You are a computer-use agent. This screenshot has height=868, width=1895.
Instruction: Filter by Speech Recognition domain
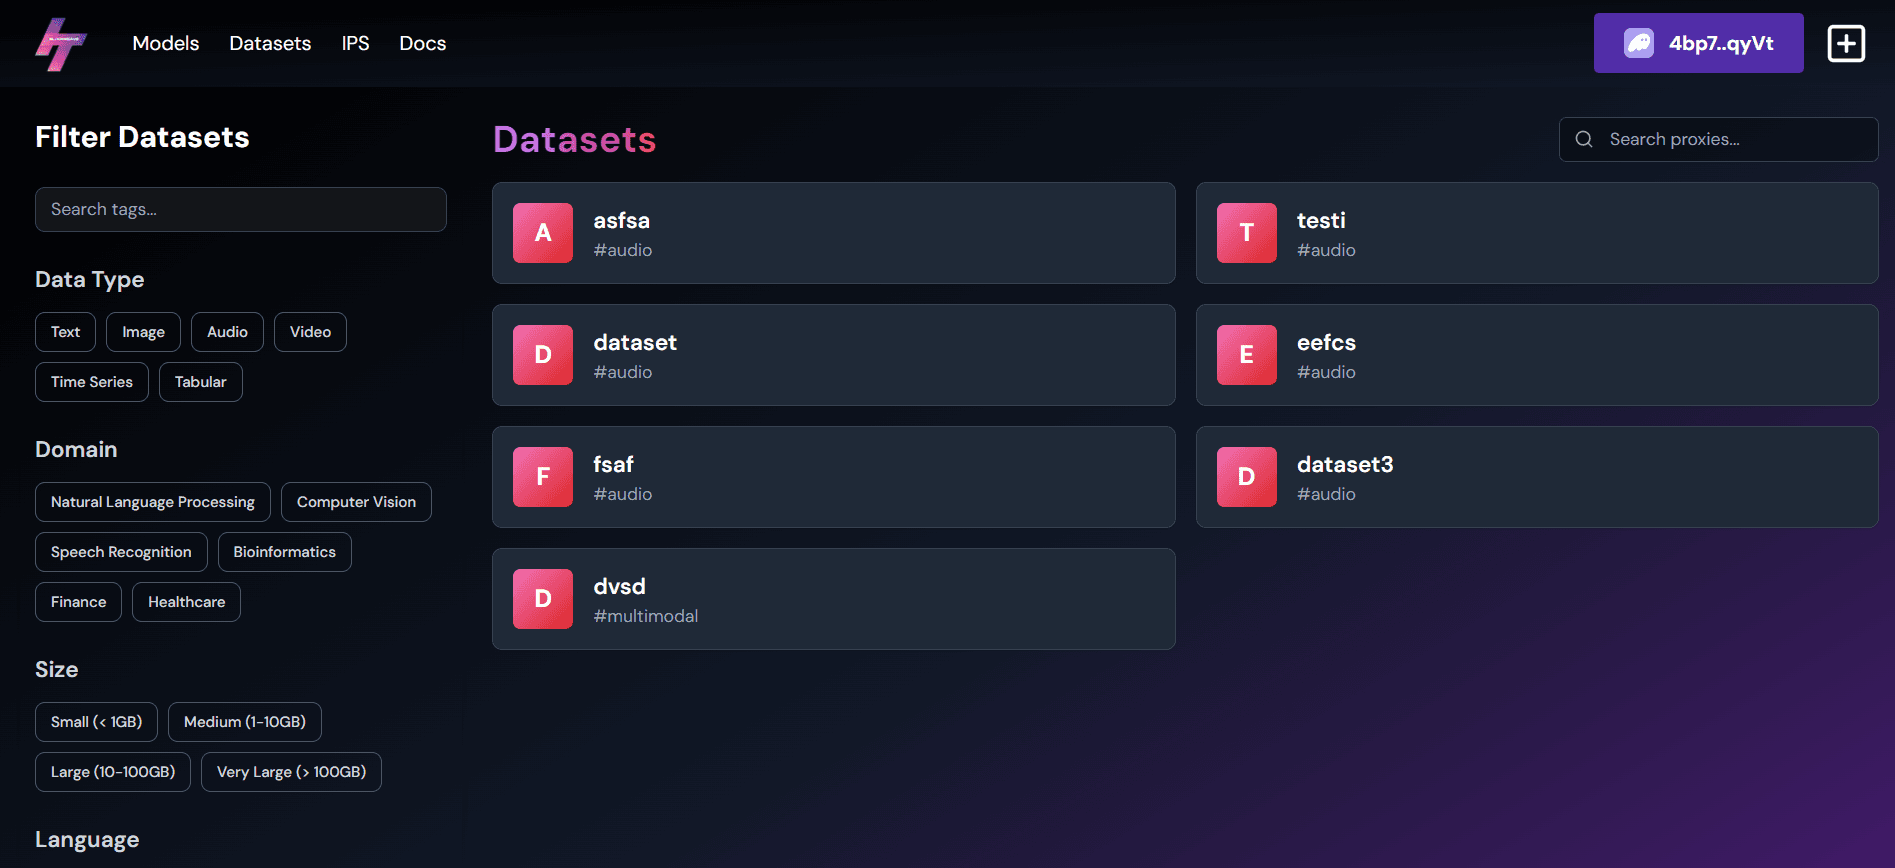click(121, 552)
